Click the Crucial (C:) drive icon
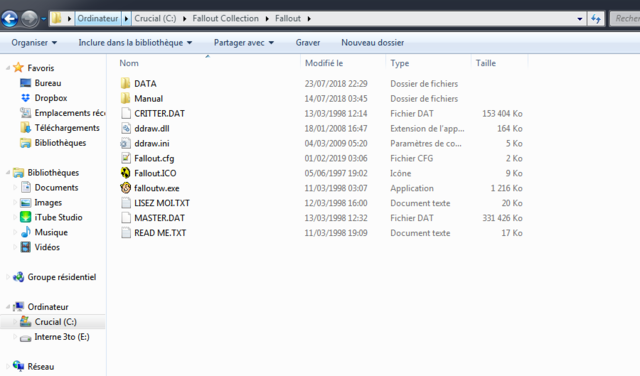Viewport: 640px width, 376px height. [x=25, y=322]
